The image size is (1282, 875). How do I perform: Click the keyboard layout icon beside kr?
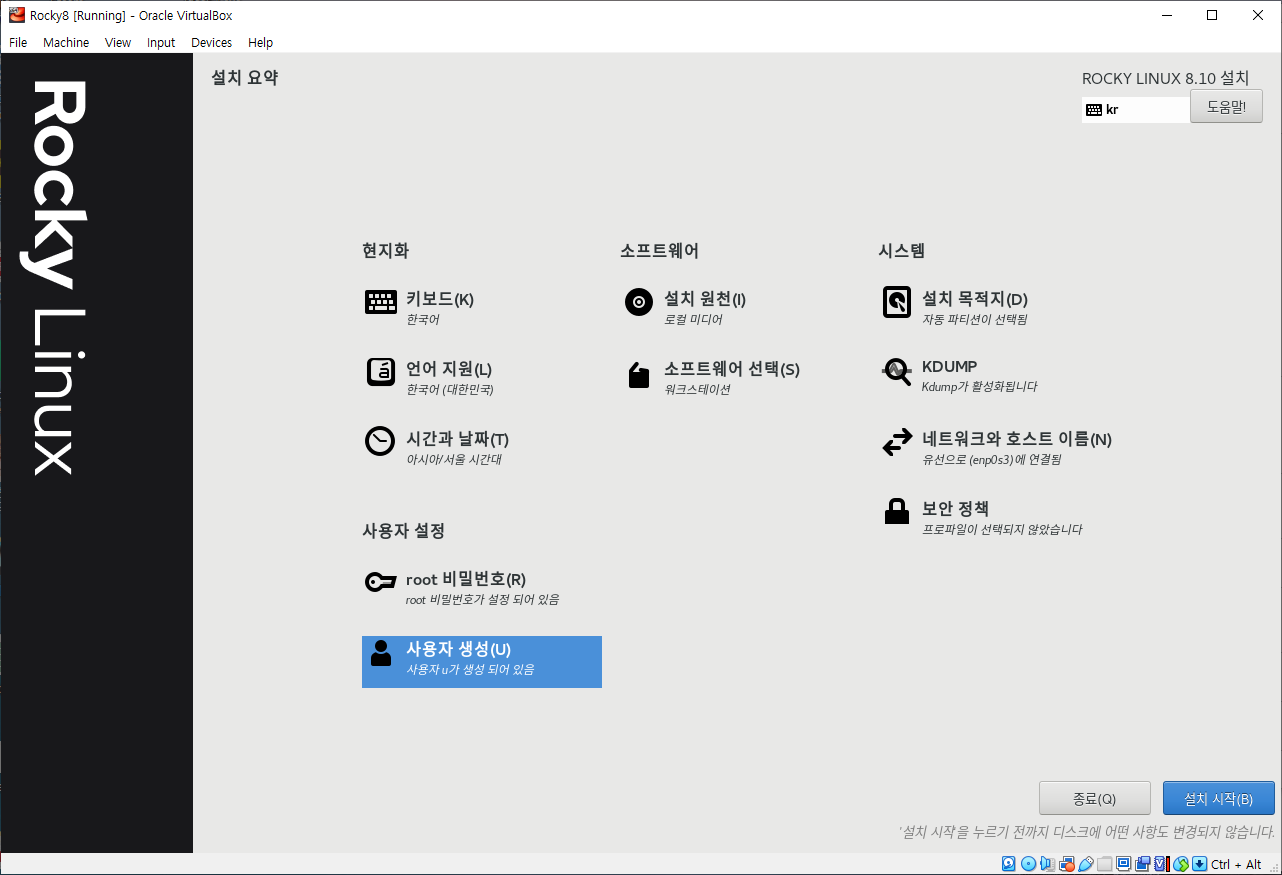1094,110
